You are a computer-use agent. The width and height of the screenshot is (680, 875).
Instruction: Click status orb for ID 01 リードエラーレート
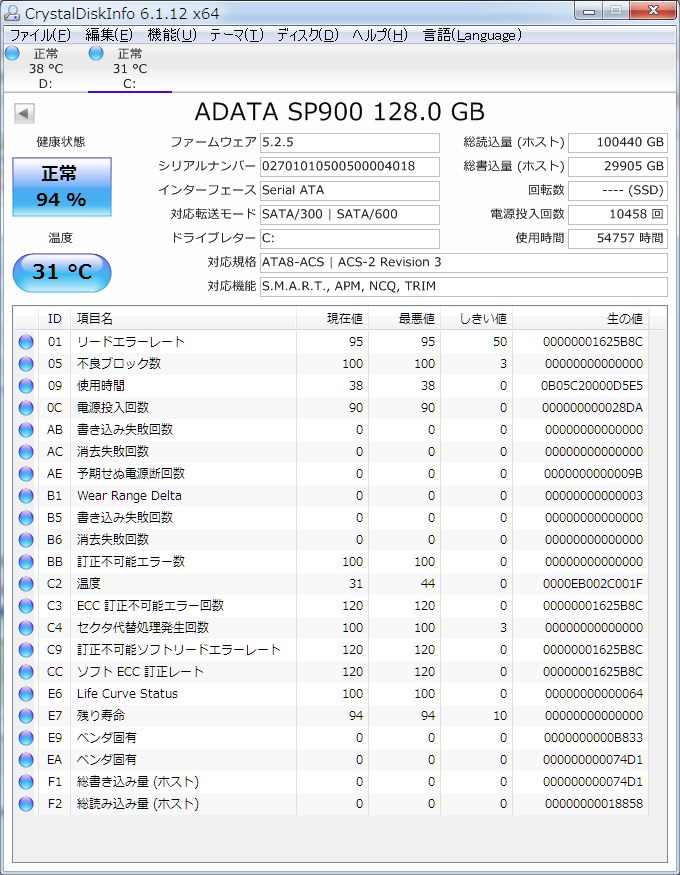(26, 342)
